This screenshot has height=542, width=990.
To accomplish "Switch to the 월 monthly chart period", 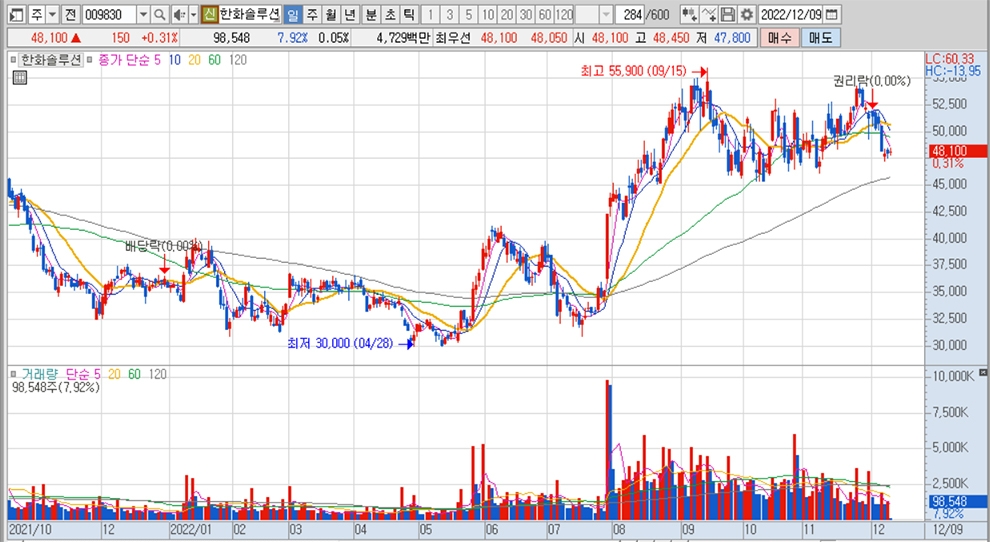I will tap(331, 14).
